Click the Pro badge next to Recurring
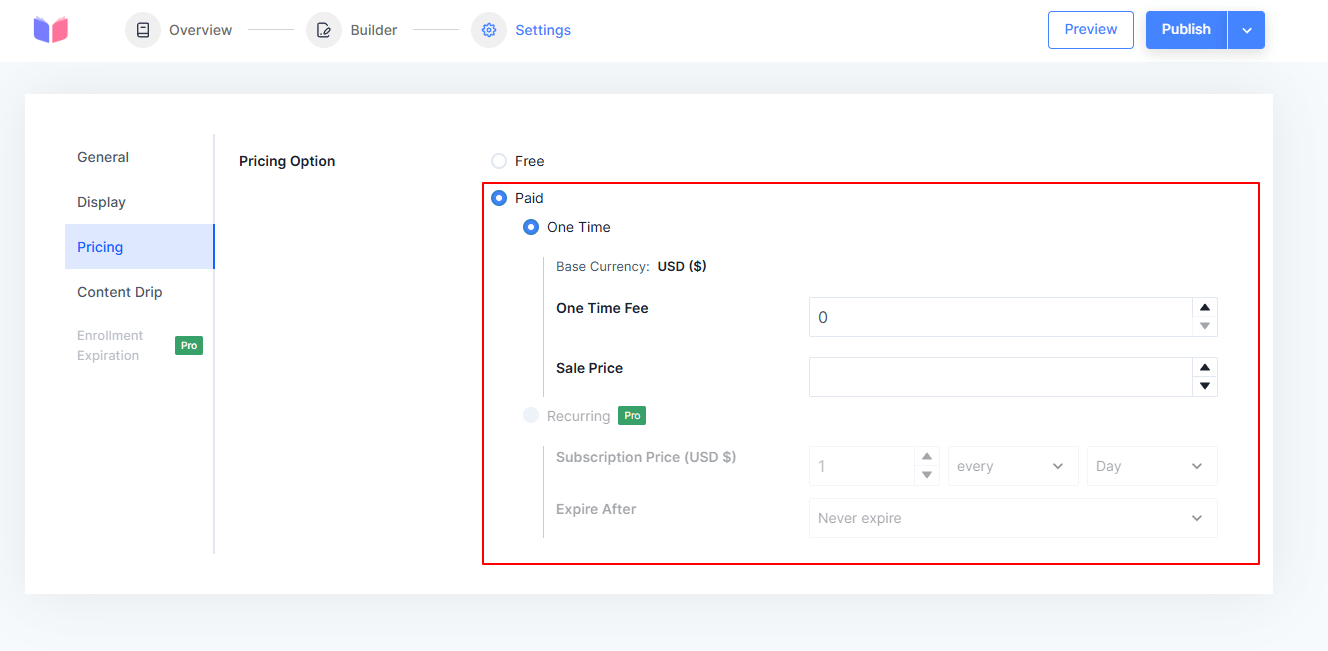This screenshot has width=1328, height=651. click(632, 416)
